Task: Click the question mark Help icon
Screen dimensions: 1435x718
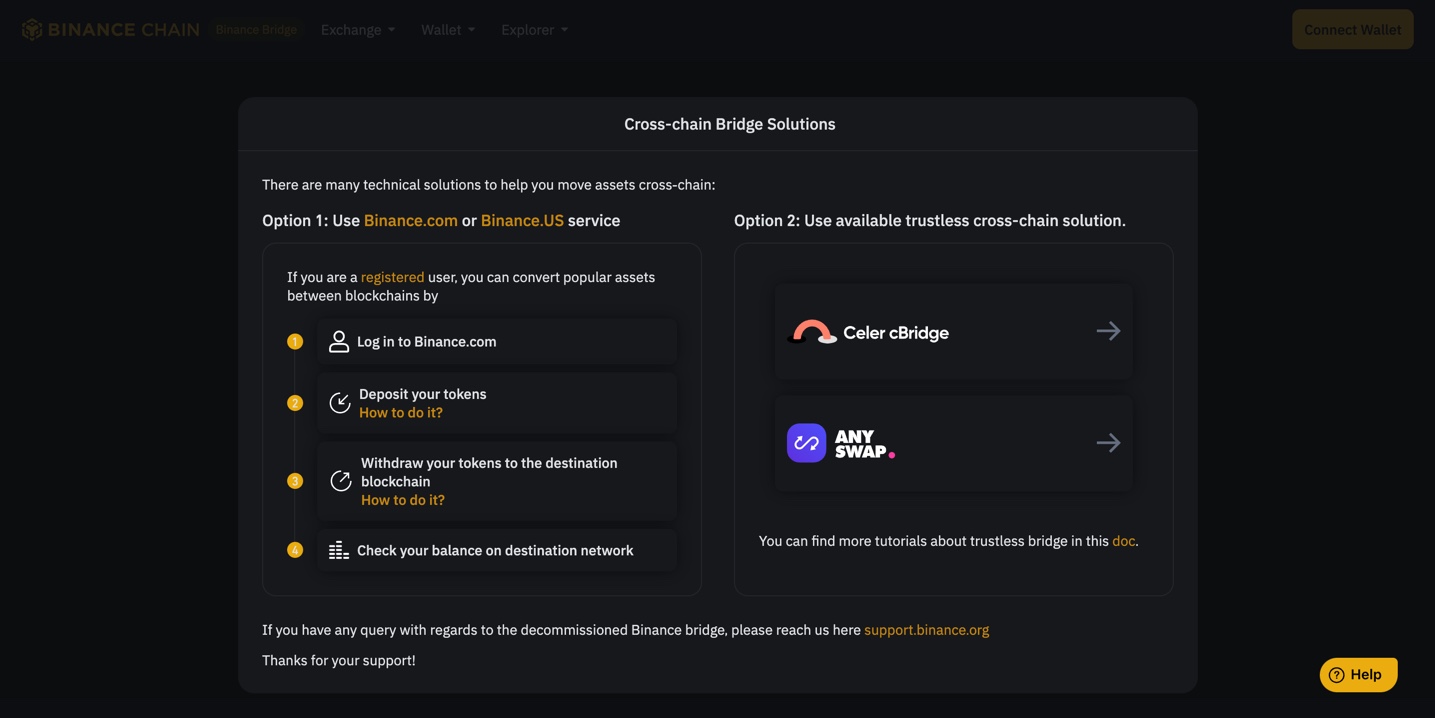Action: tap(1336, 675)
